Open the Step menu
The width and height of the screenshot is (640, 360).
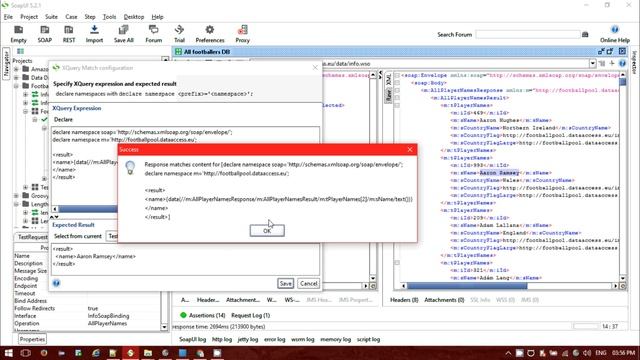[90, 17]
